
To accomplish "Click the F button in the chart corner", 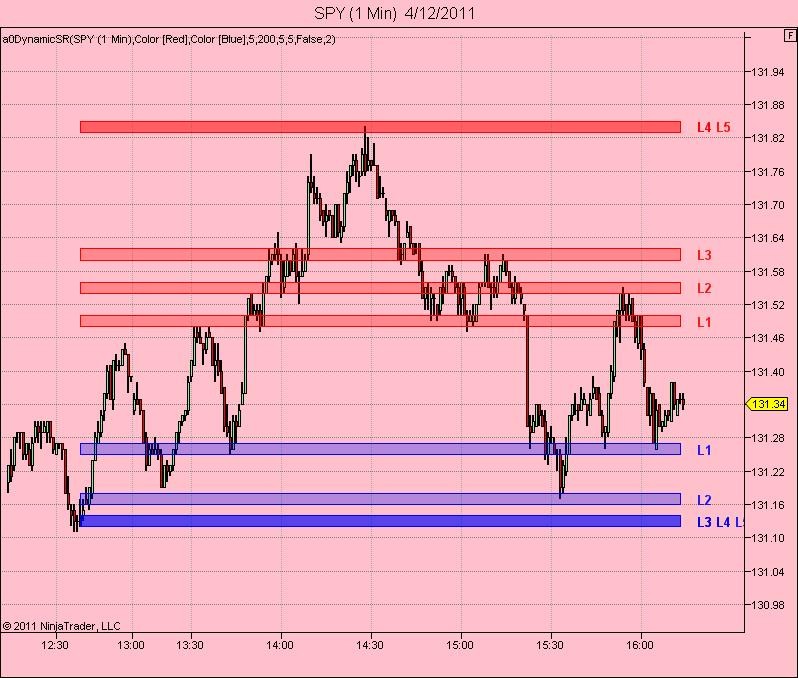I will pyautogui.click(x=789, y=36).
